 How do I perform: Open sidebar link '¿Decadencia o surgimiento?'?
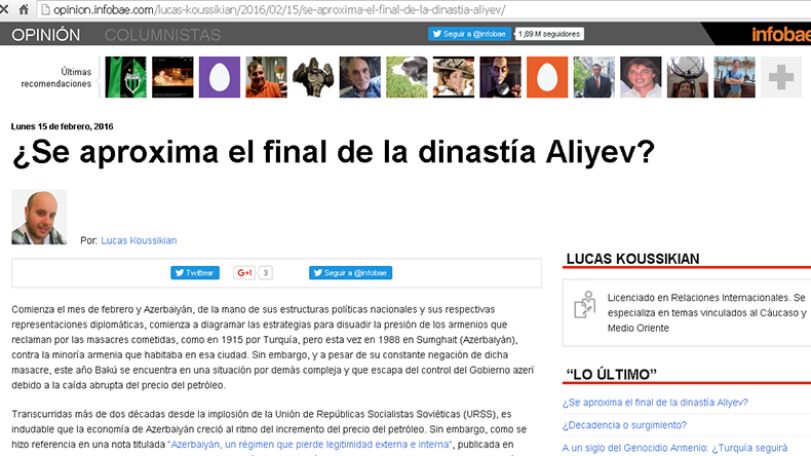coord(624,425)
